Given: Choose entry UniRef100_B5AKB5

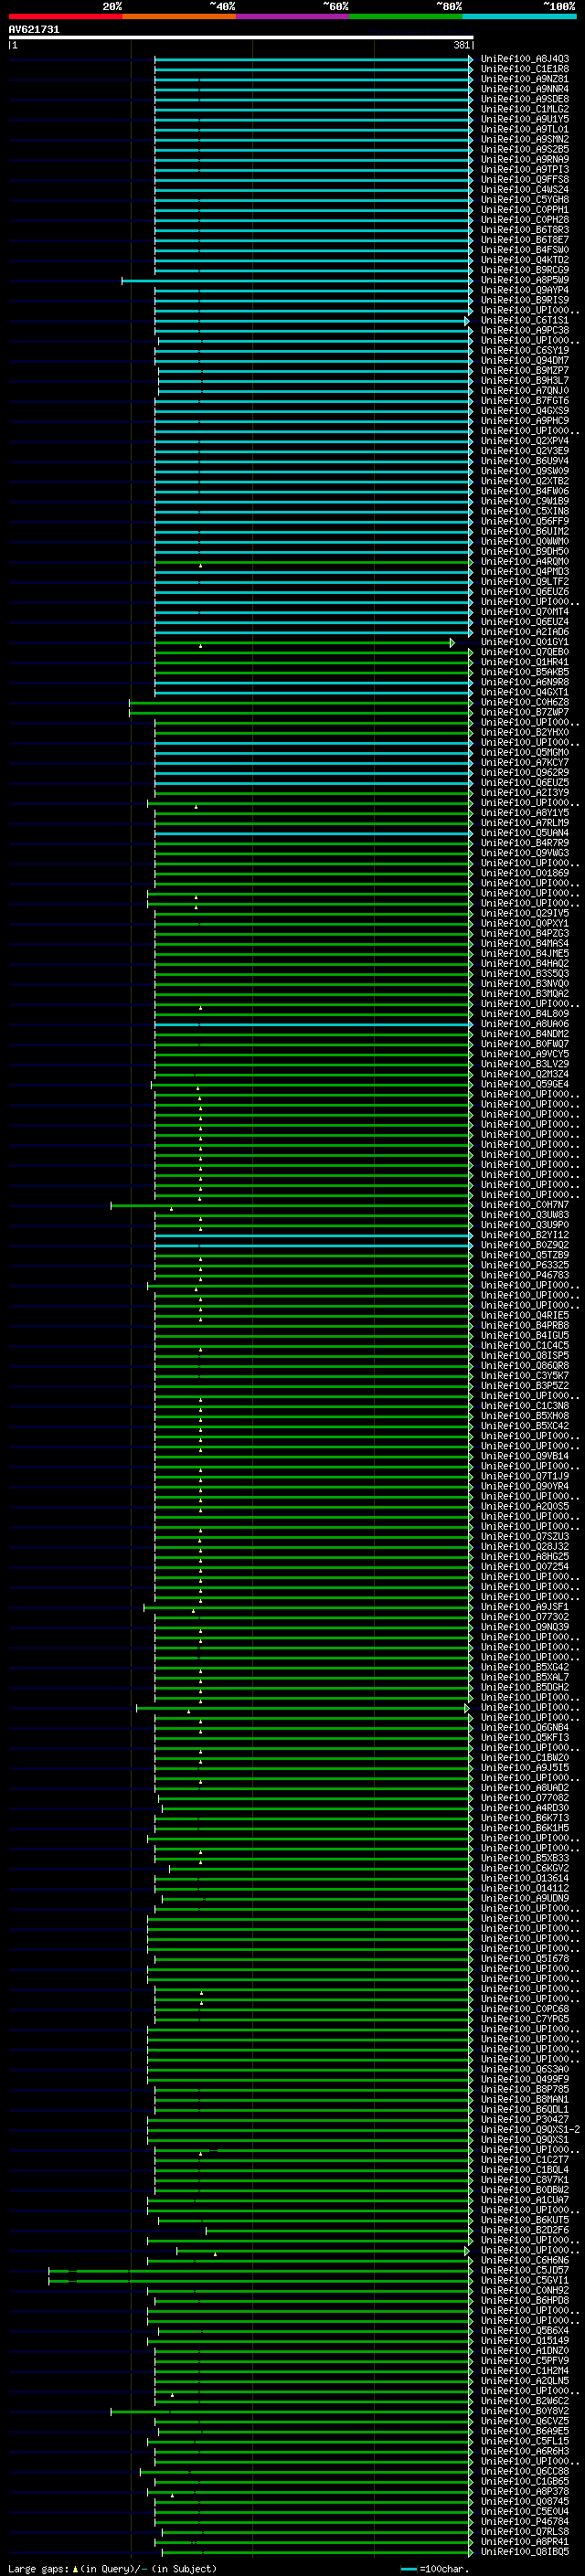Looking at the screenshot, I should coord(525,673).
